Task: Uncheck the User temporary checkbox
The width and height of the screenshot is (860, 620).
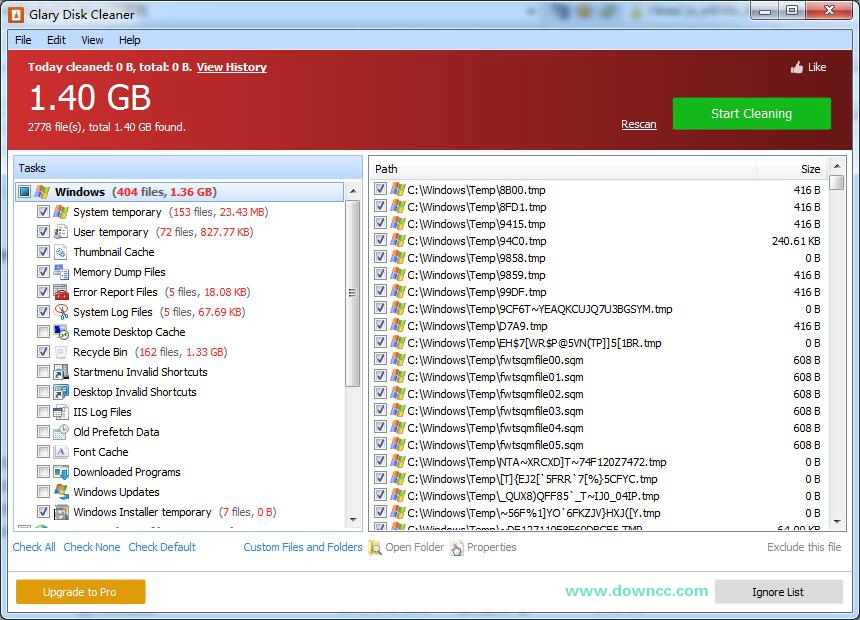Action: pos(43,231)
